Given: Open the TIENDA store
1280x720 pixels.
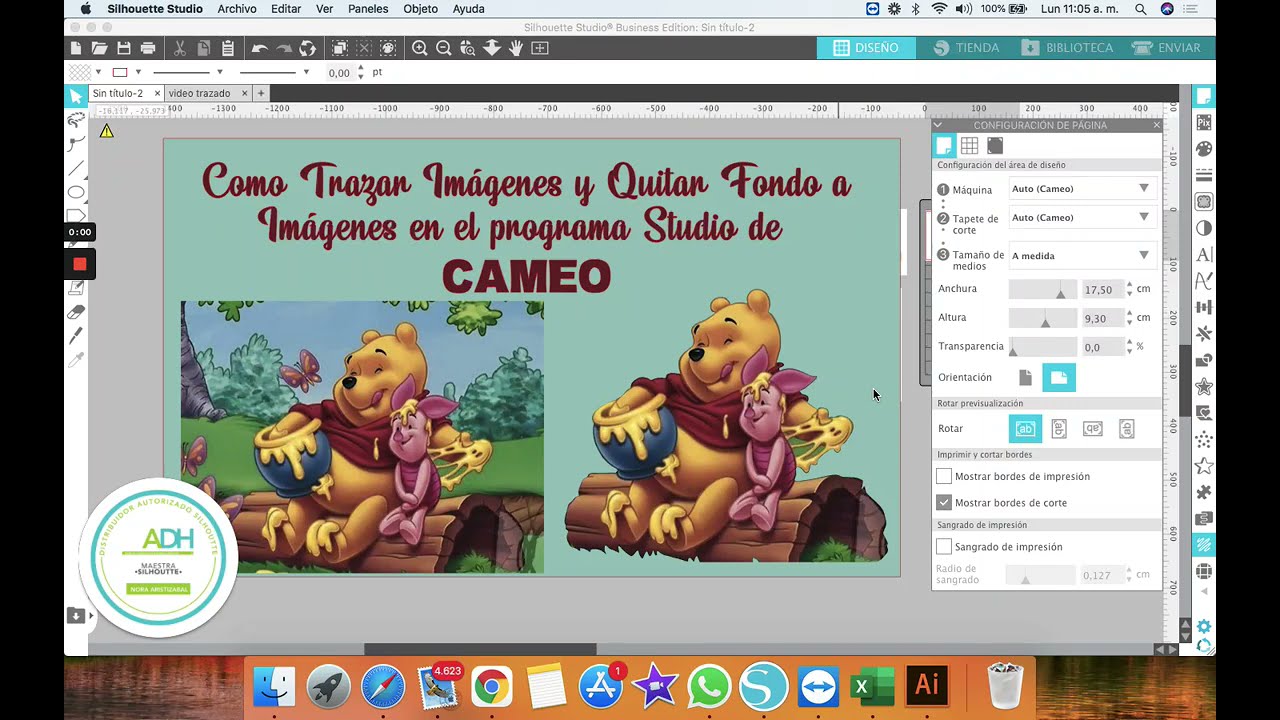Looking at the screenshot, I should 966,47.
